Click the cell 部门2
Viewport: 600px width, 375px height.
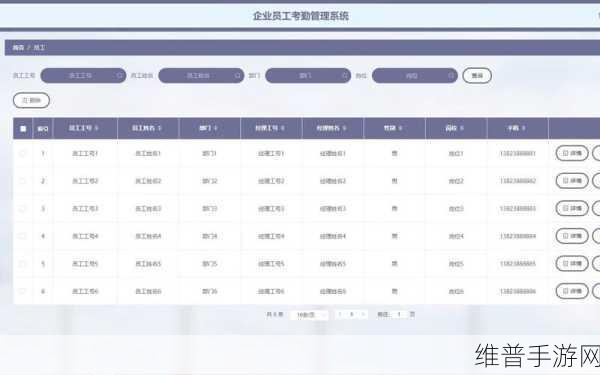click(210, 181)
